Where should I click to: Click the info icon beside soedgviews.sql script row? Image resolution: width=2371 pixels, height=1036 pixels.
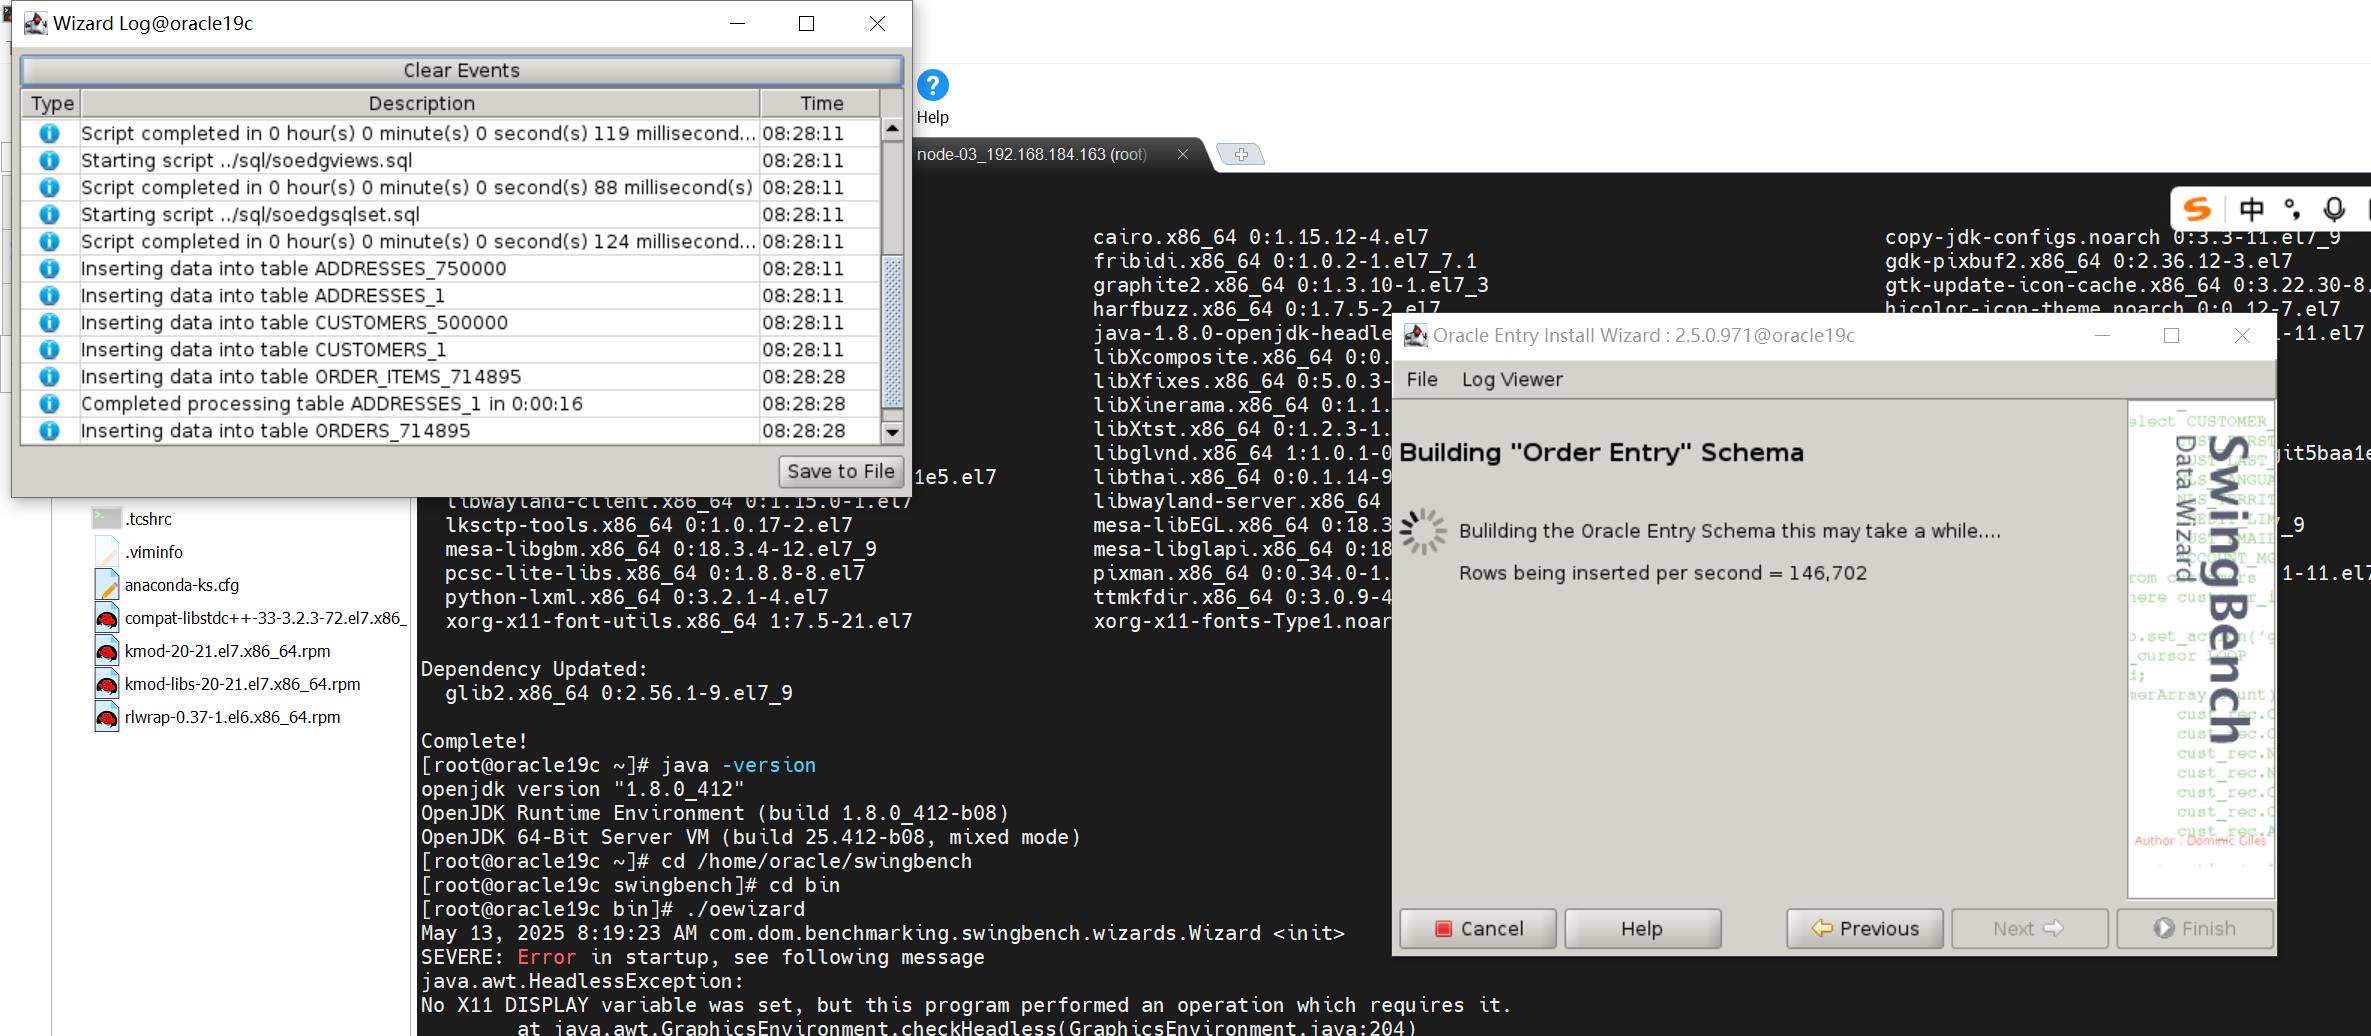(x=49, y=160)
